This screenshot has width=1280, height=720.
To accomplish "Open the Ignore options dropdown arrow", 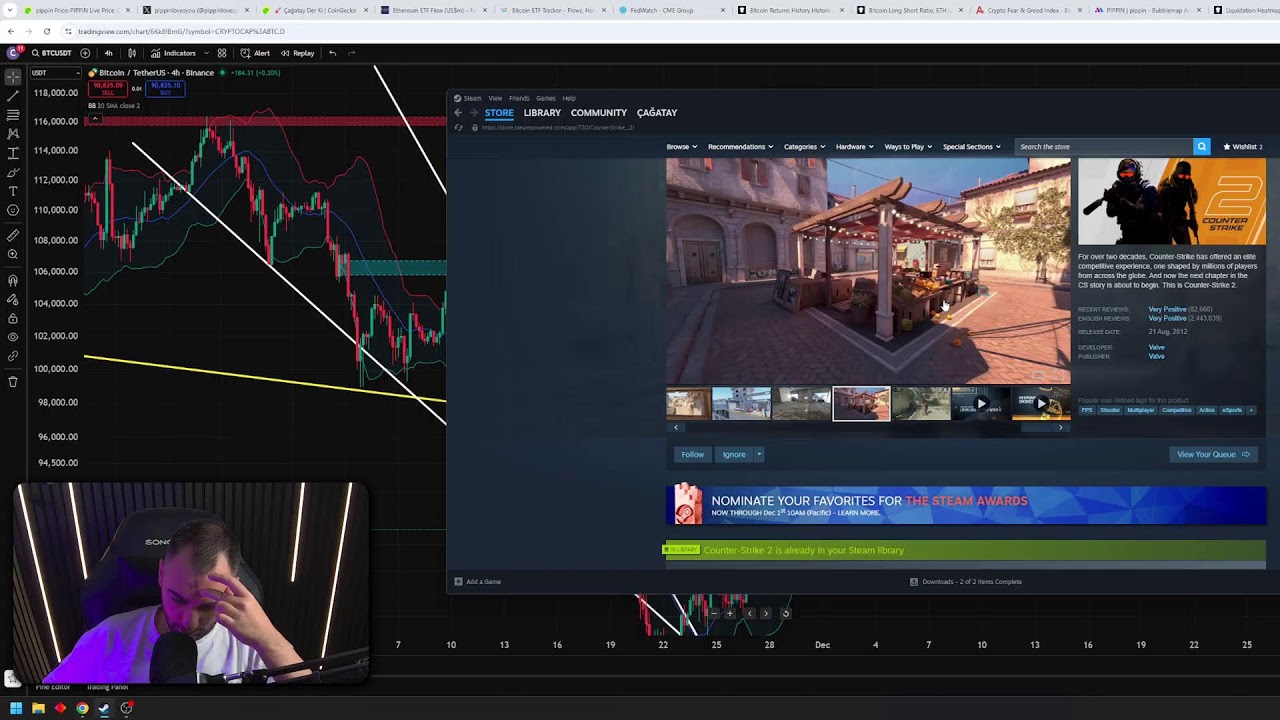I will point(759,454).
